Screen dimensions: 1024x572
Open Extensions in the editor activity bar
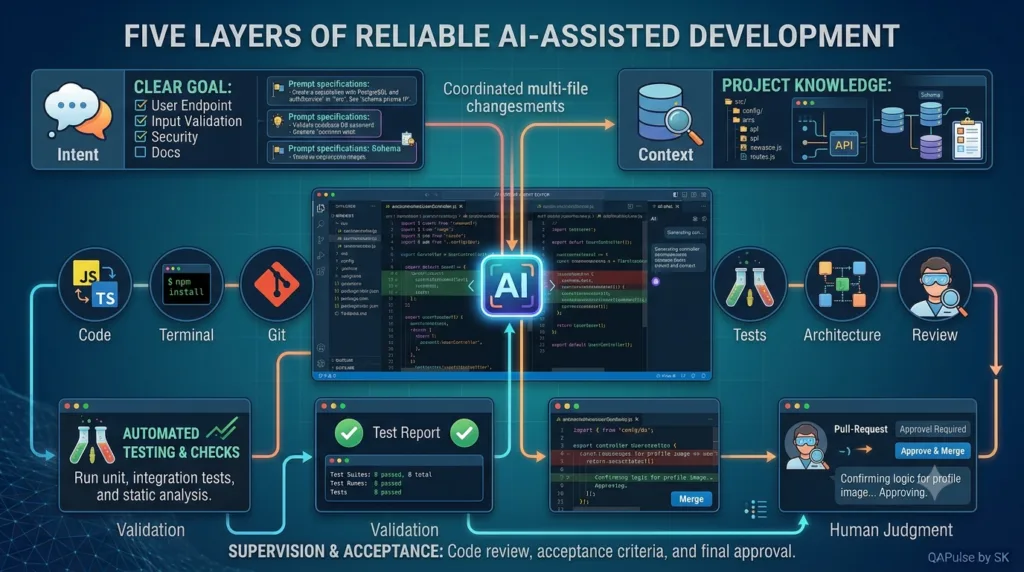tap(321, 271)
